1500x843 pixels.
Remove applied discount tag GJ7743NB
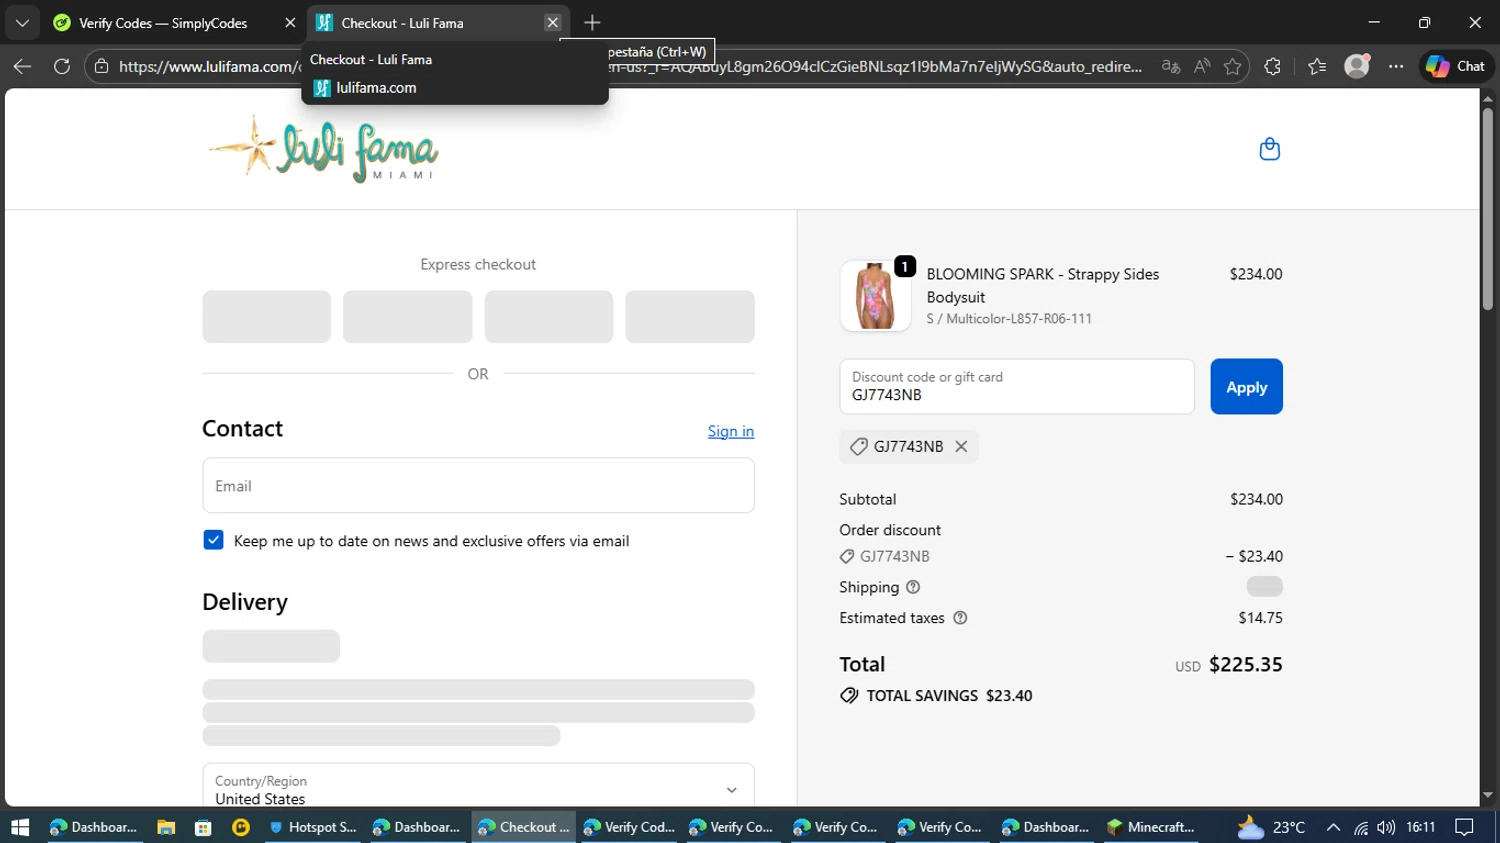coord(961,447)
